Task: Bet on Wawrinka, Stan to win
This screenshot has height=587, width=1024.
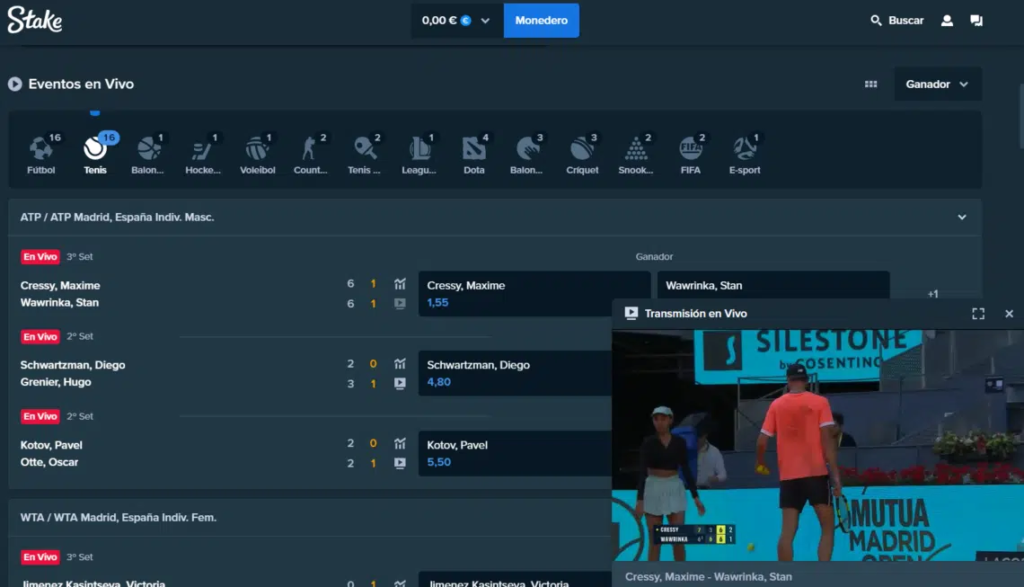Action: click(773, 285)
